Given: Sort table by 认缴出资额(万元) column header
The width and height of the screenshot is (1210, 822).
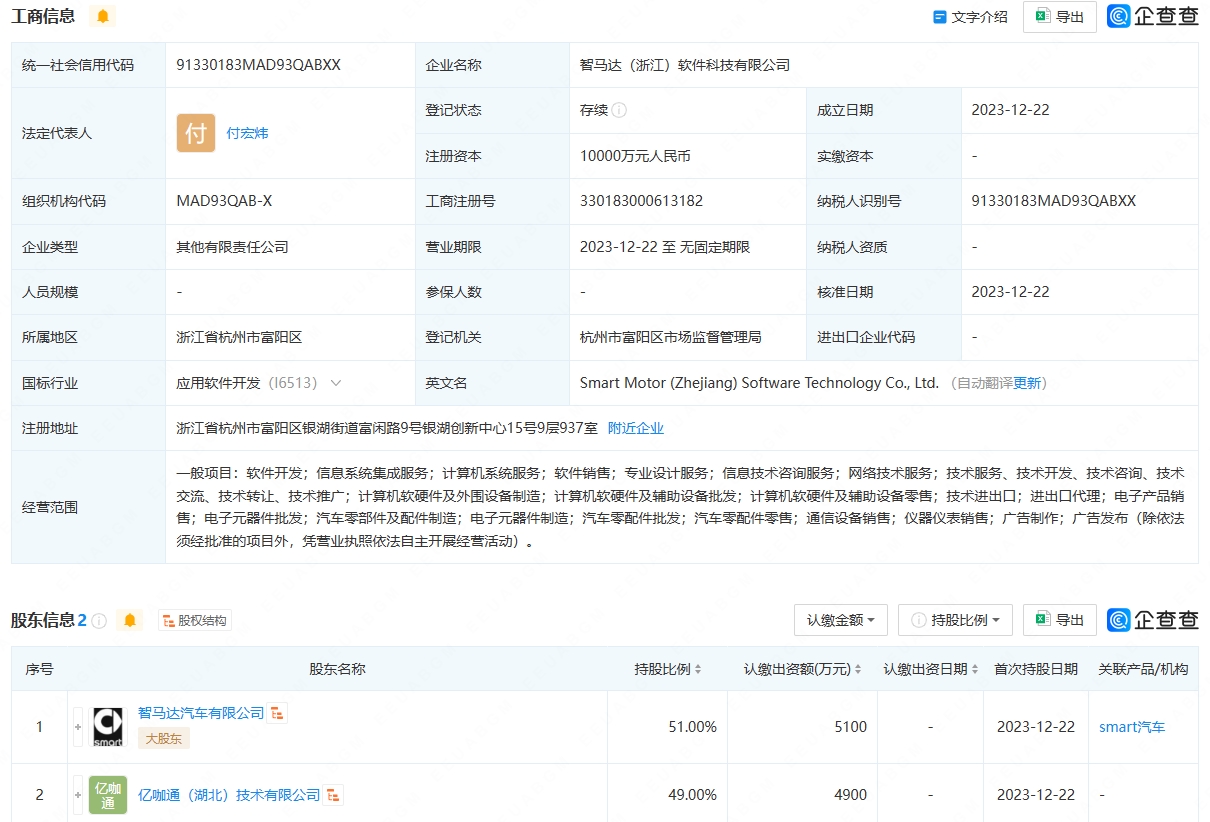Looking at the screenshot, I should tap(803, 669).
